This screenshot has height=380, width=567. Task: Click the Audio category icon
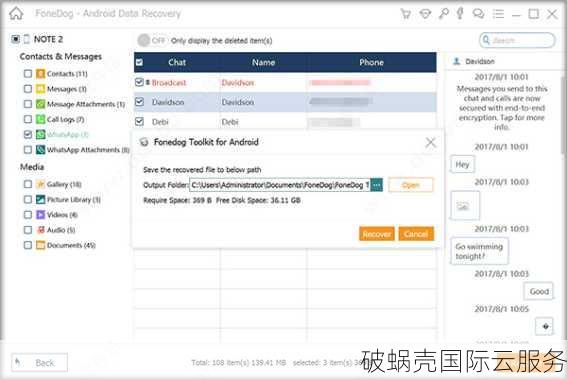40,230
